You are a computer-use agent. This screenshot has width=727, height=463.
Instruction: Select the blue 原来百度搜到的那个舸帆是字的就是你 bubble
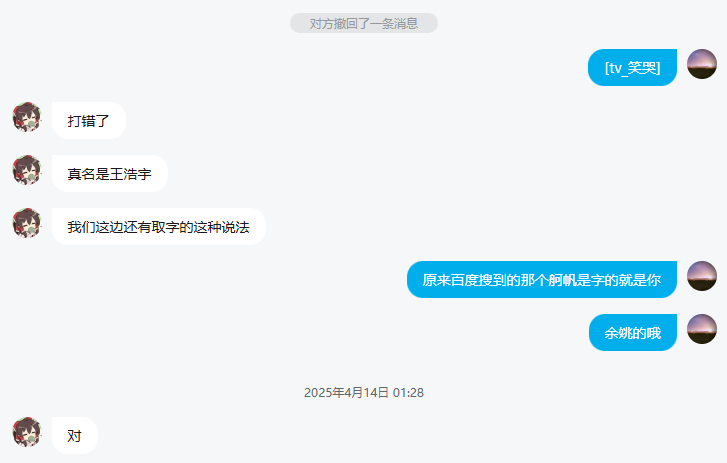click(x=542, y=279)
